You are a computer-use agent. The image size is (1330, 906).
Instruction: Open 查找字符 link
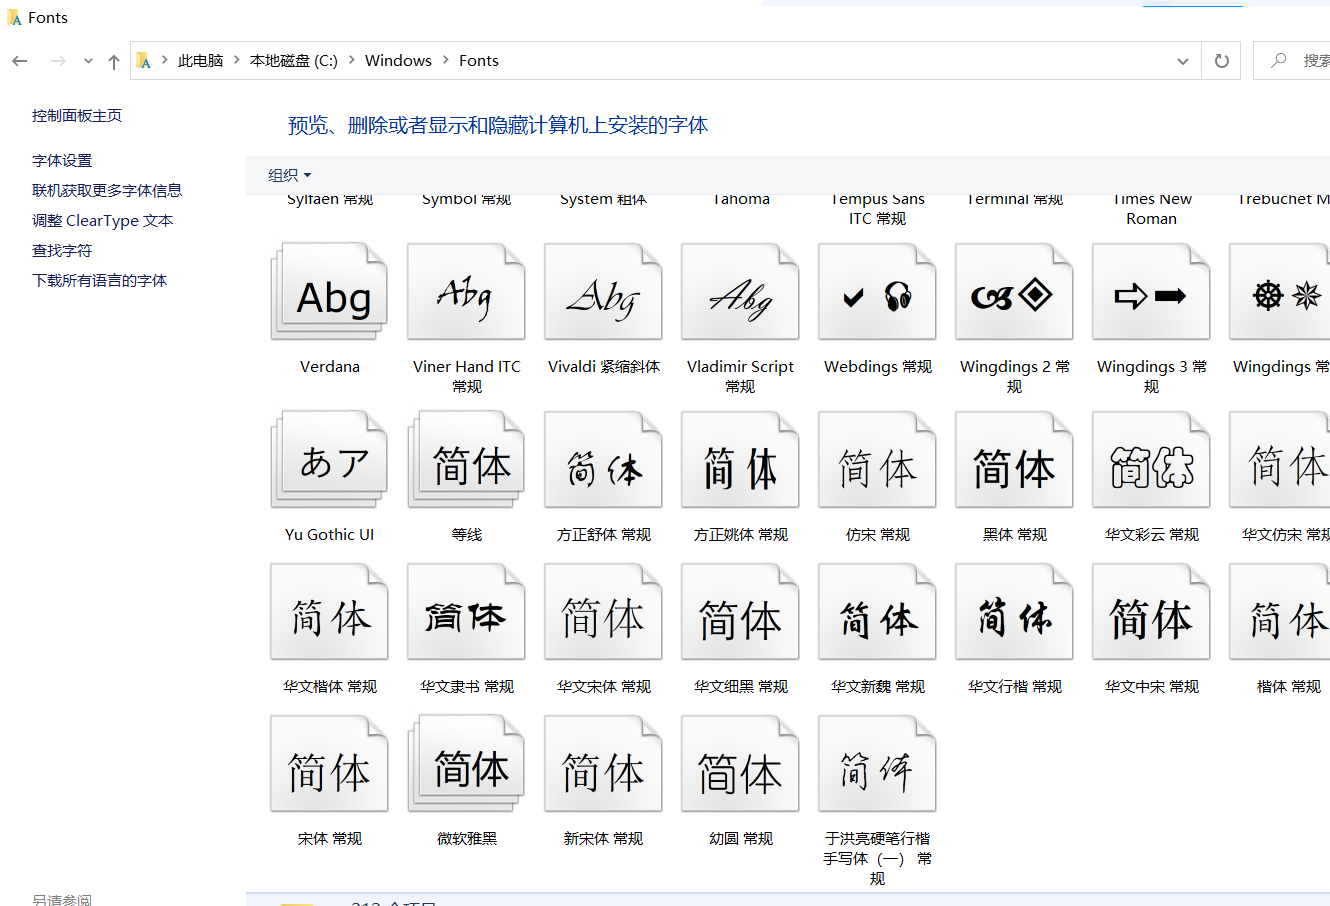[x=62, y=251]
